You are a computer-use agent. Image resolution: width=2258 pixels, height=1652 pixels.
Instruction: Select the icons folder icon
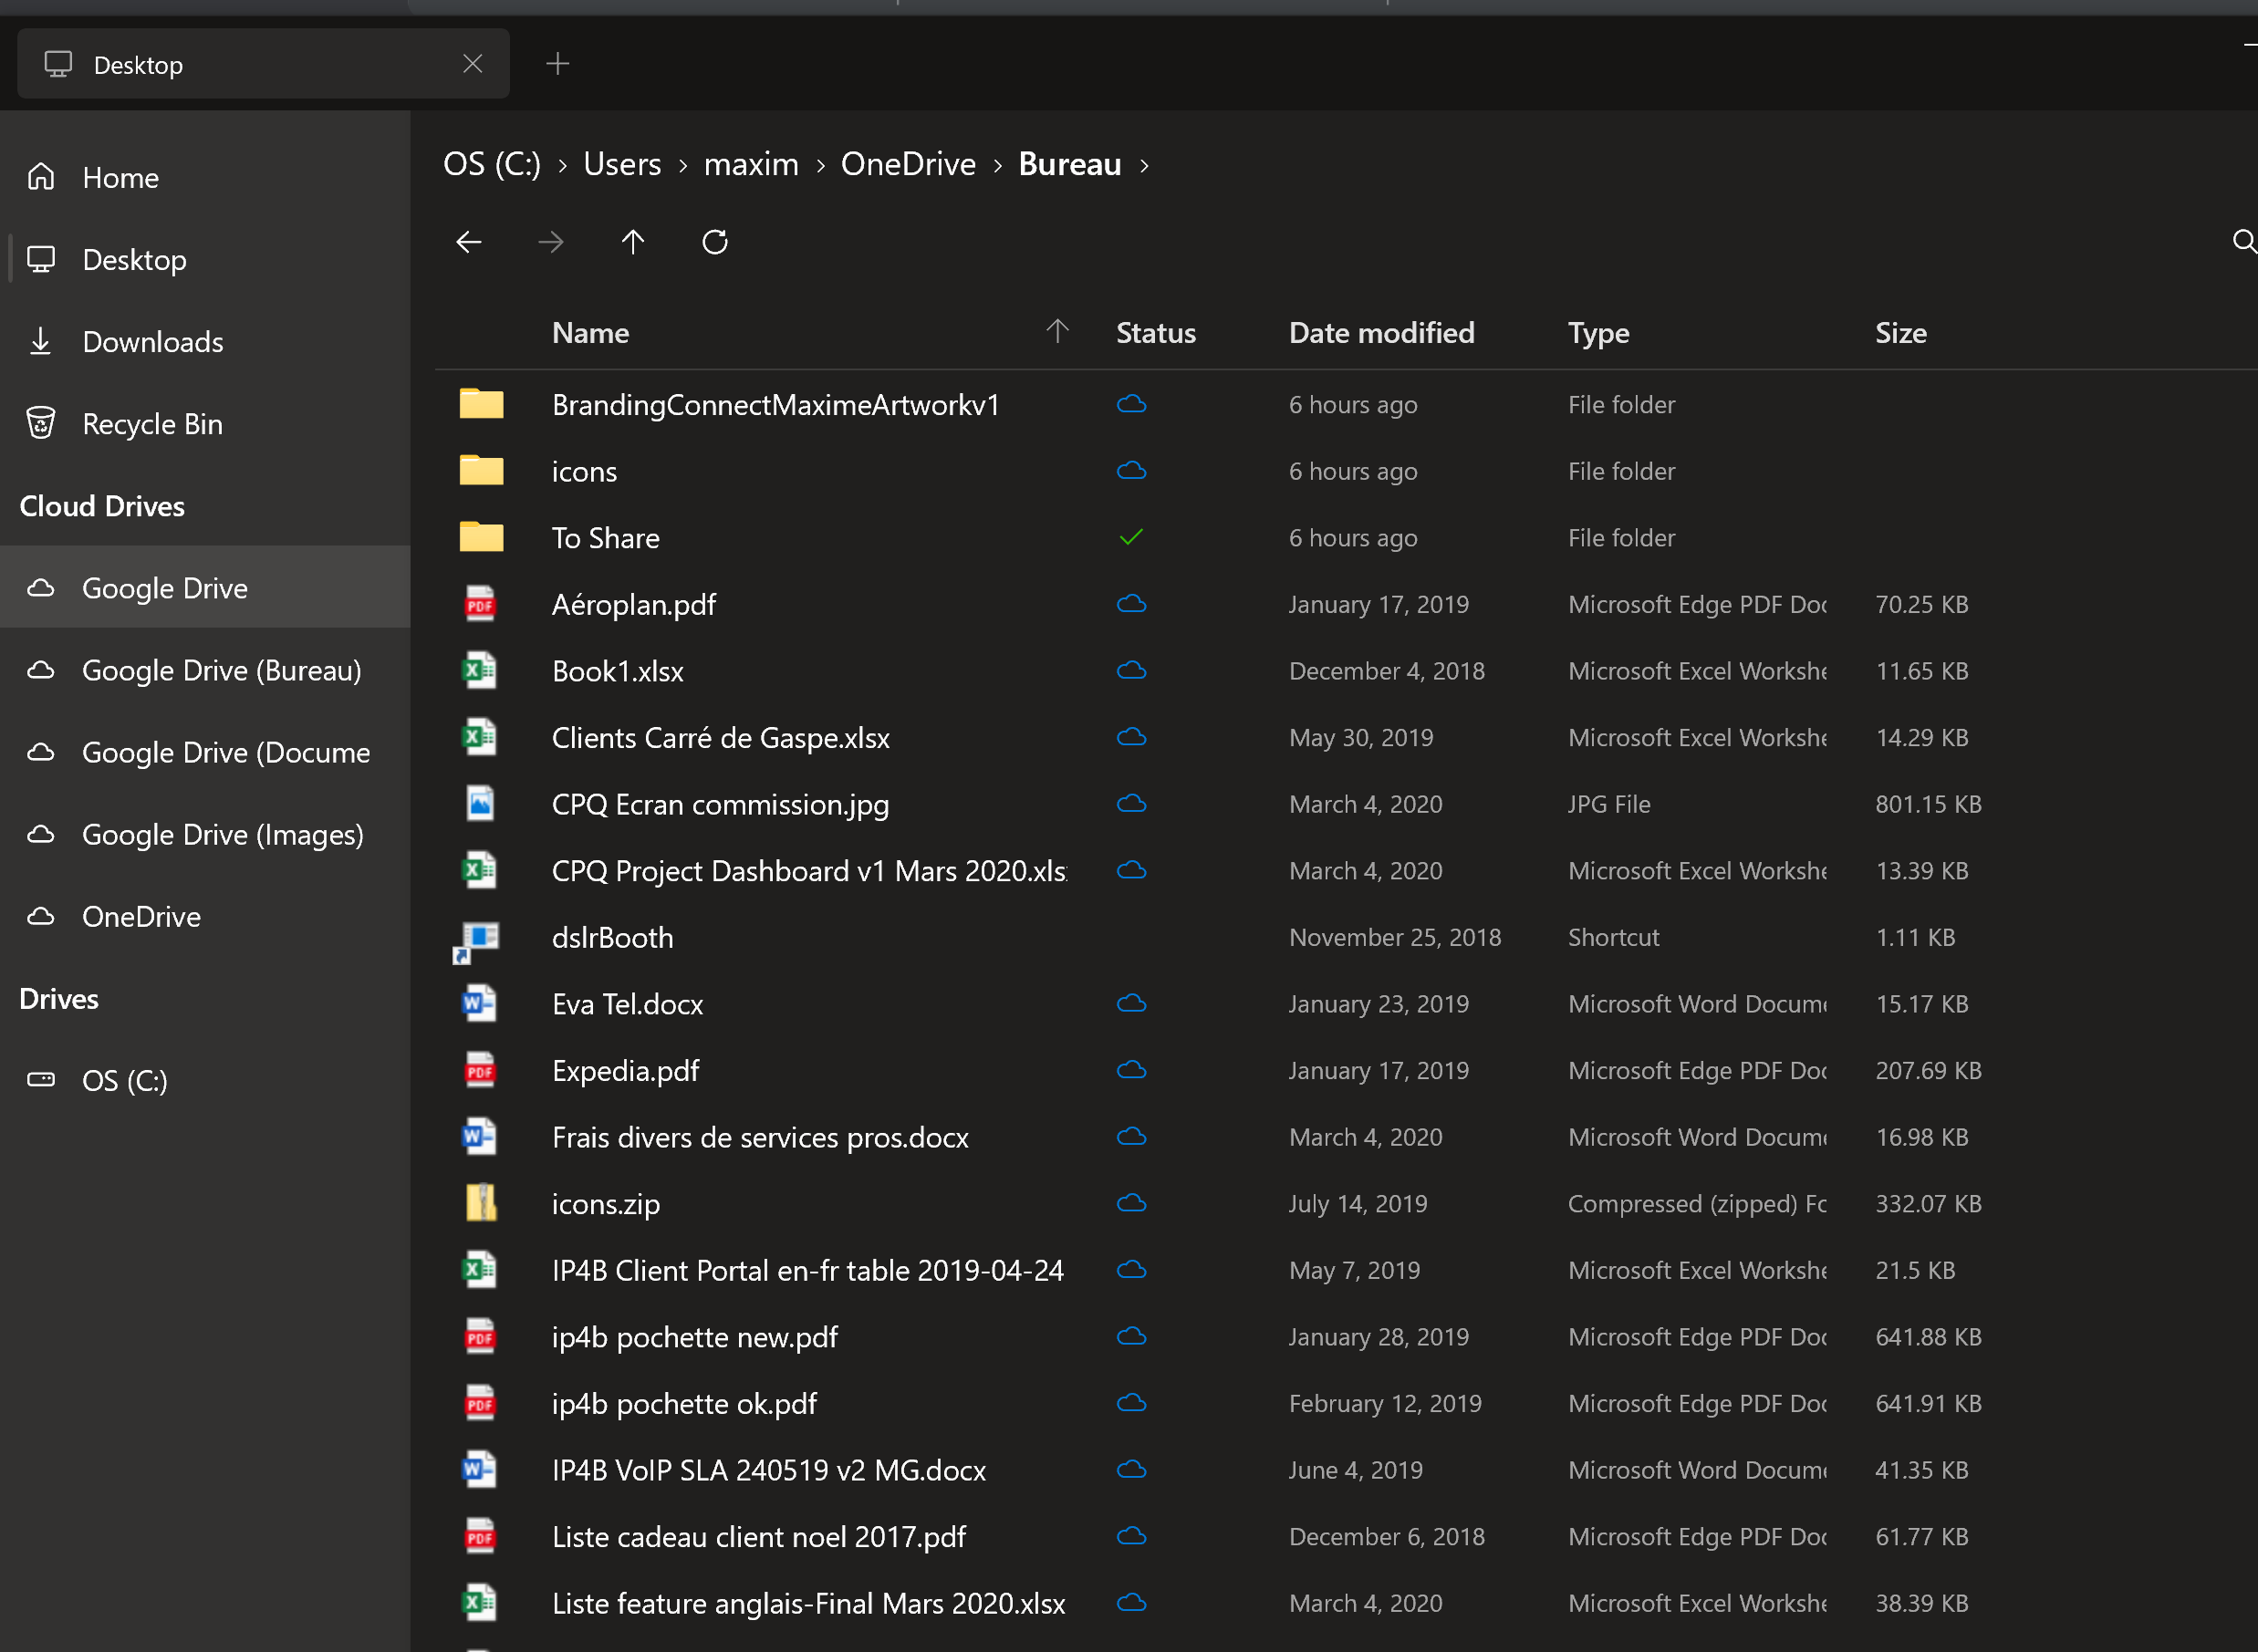[x=481, y=470]
